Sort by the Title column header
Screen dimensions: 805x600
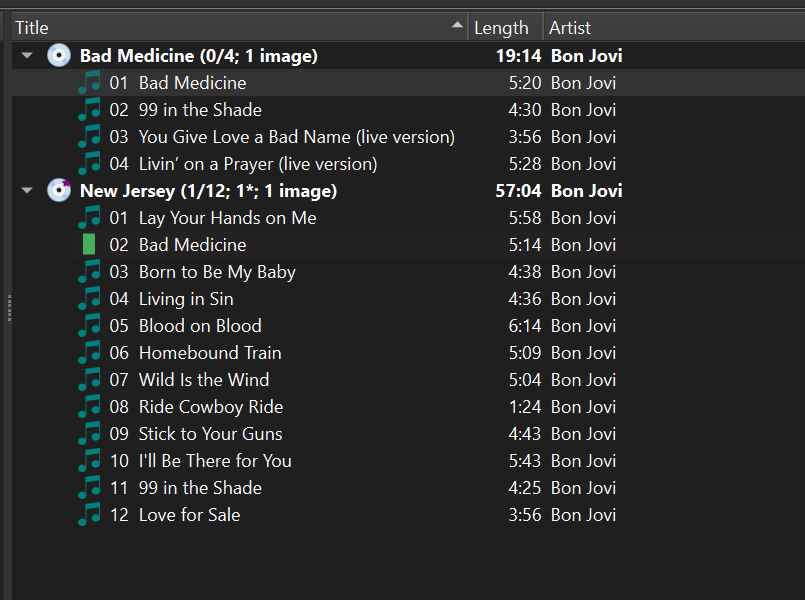[x=240, y=27]
